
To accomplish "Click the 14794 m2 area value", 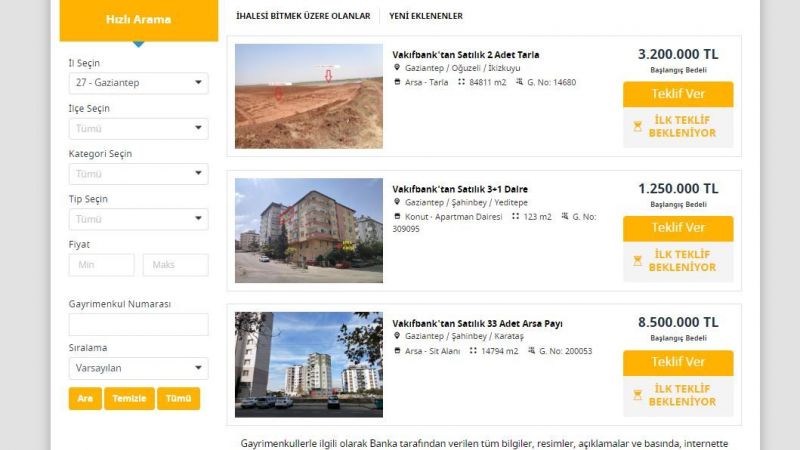I will pyautogui.click(x=499, y=351).
